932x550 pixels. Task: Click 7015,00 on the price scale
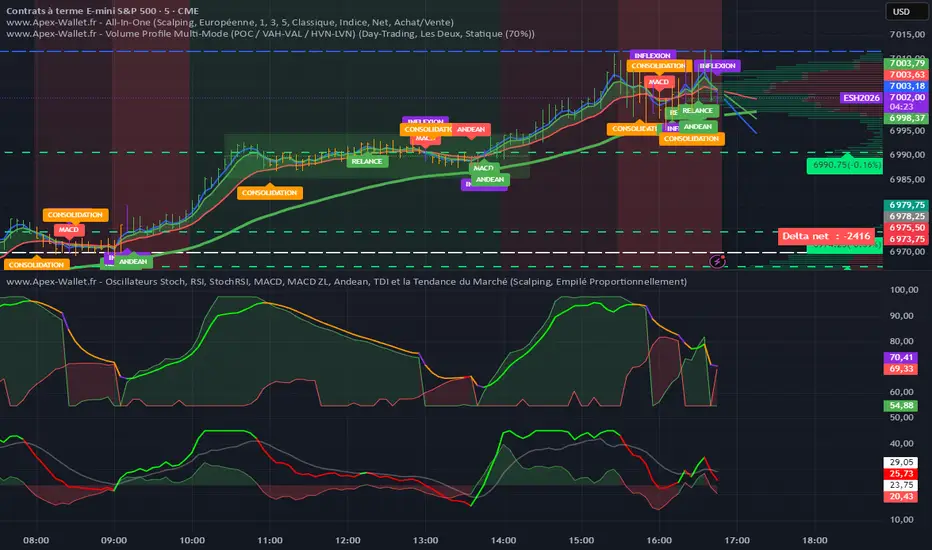(907, 34)
